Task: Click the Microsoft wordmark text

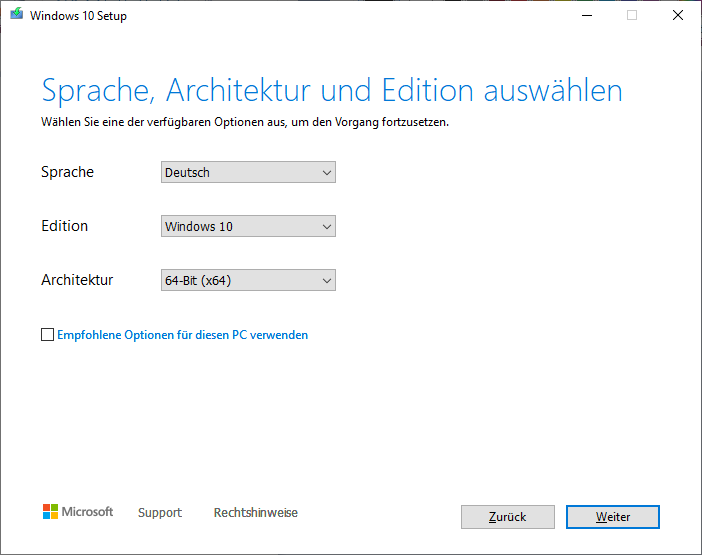Action: (x=88, y=512)
